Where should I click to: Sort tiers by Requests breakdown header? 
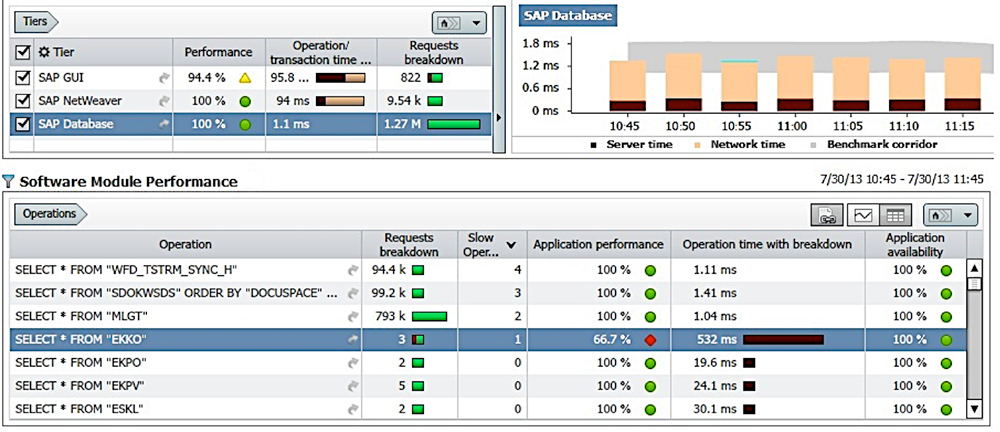click(436, 52)
